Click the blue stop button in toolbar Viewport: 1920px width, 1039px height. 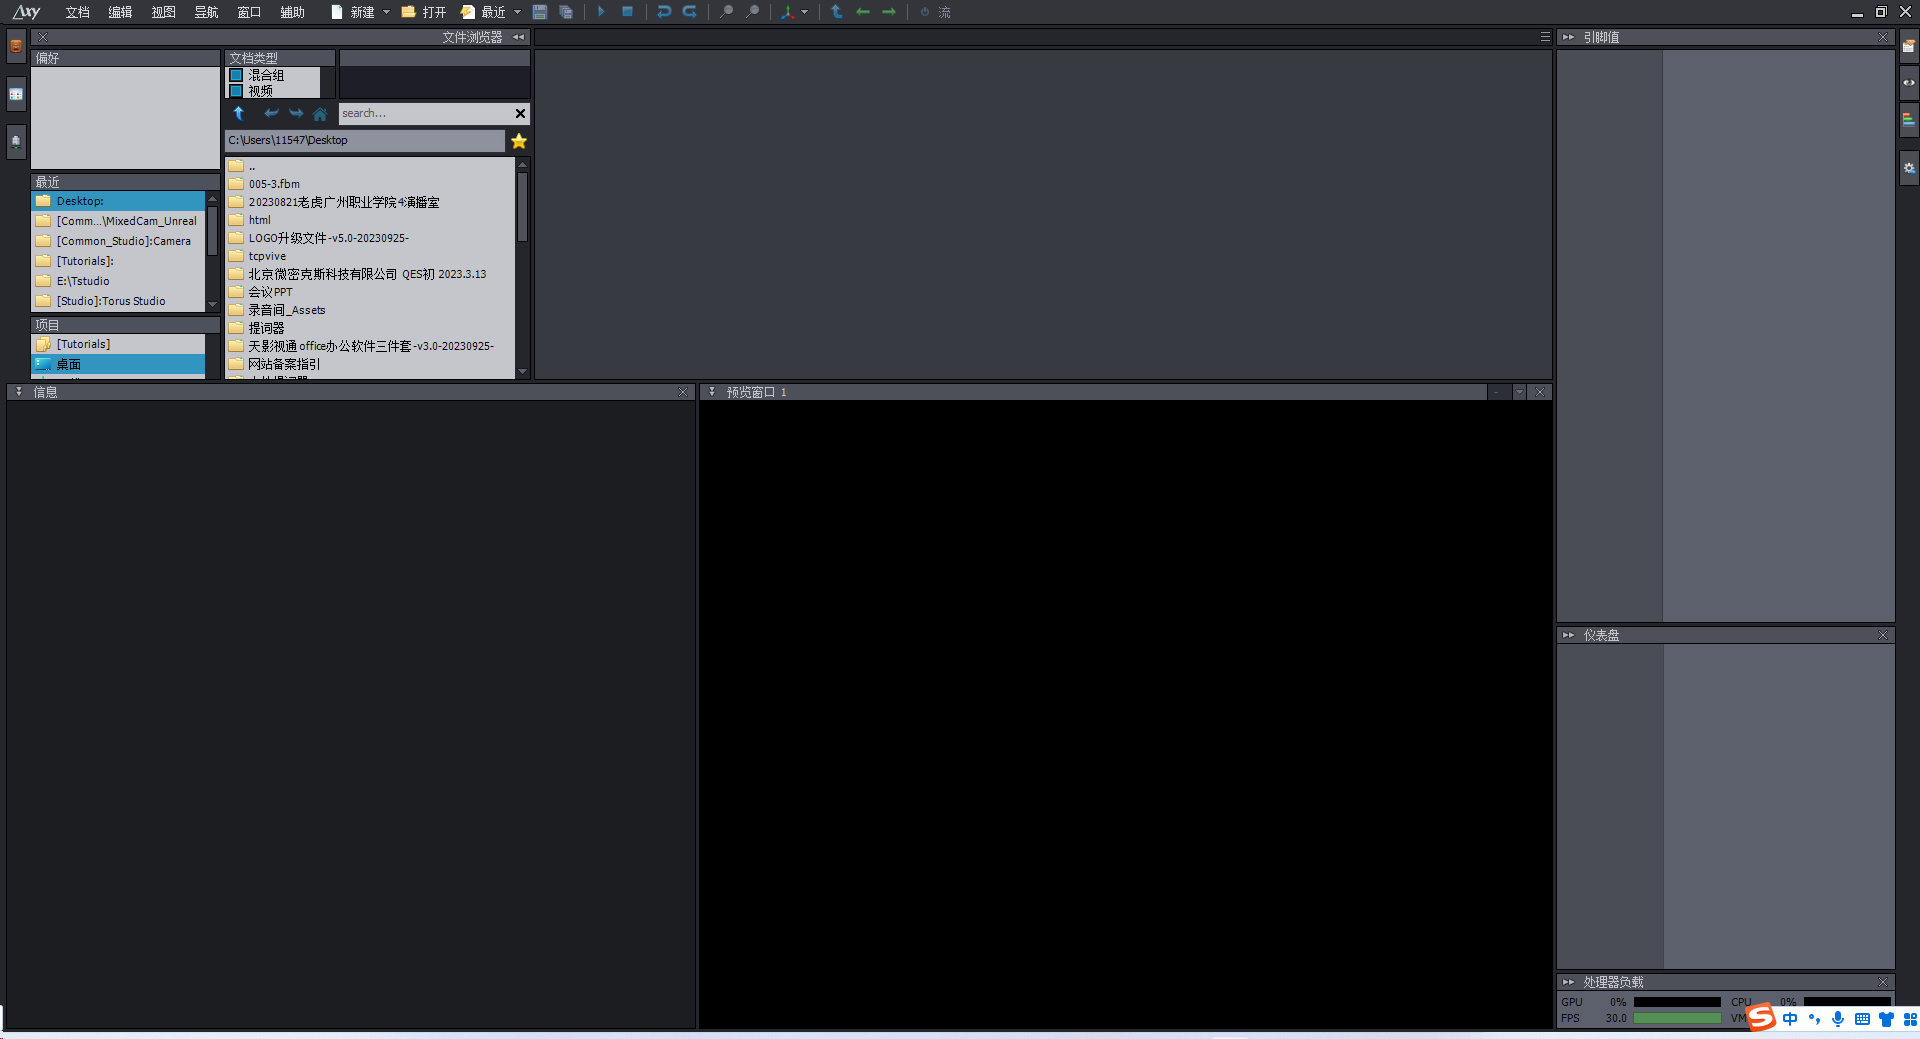pos(627,12)
